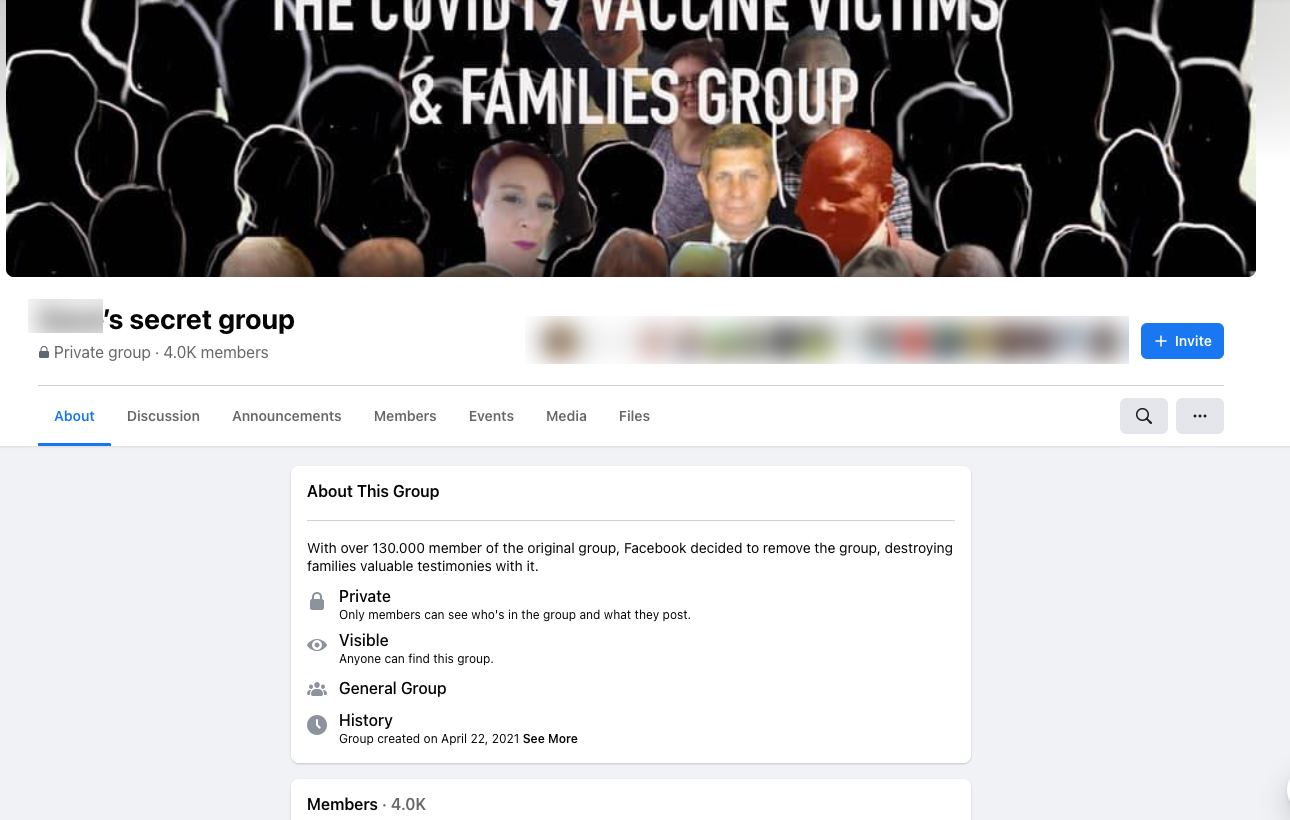Go to the Members tab
The height and width of the screenshot is (820, 1290).
coord(405,416)
